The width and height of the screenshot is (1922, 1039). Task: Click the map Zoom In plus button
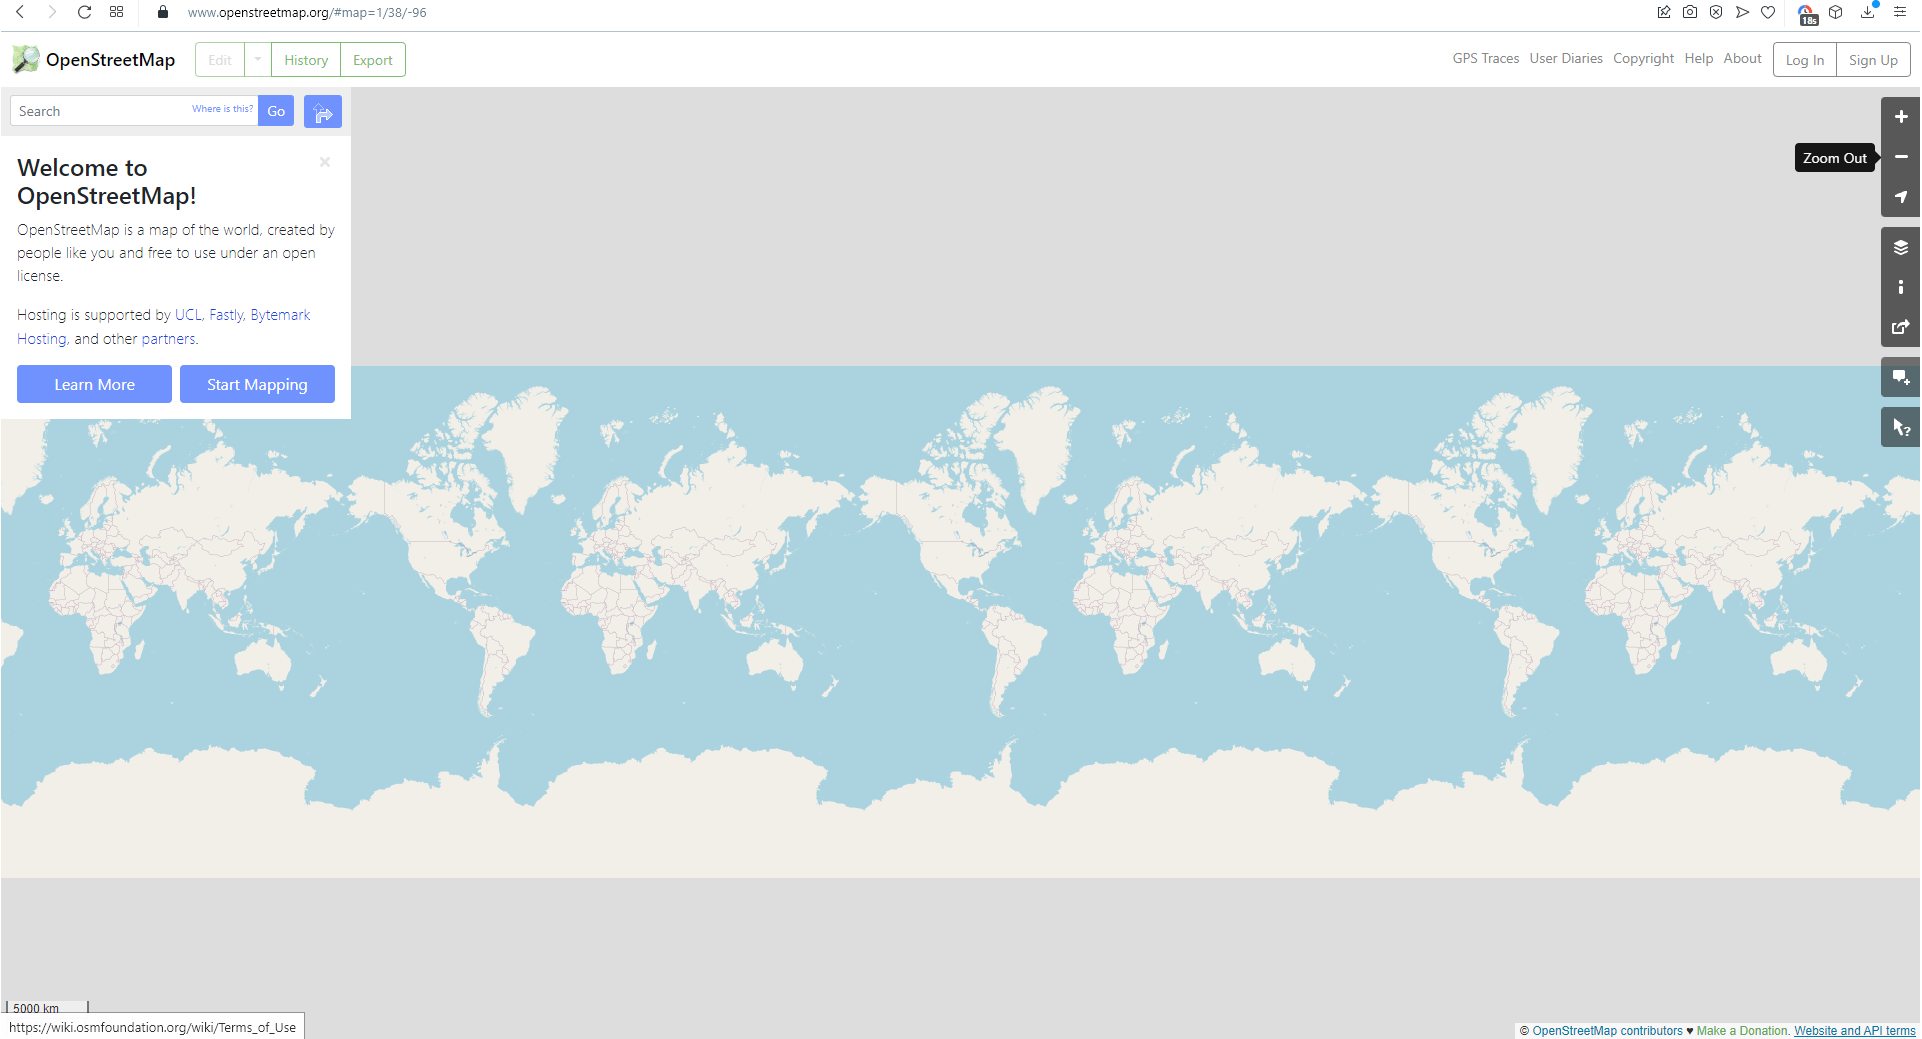point(1900,117)
